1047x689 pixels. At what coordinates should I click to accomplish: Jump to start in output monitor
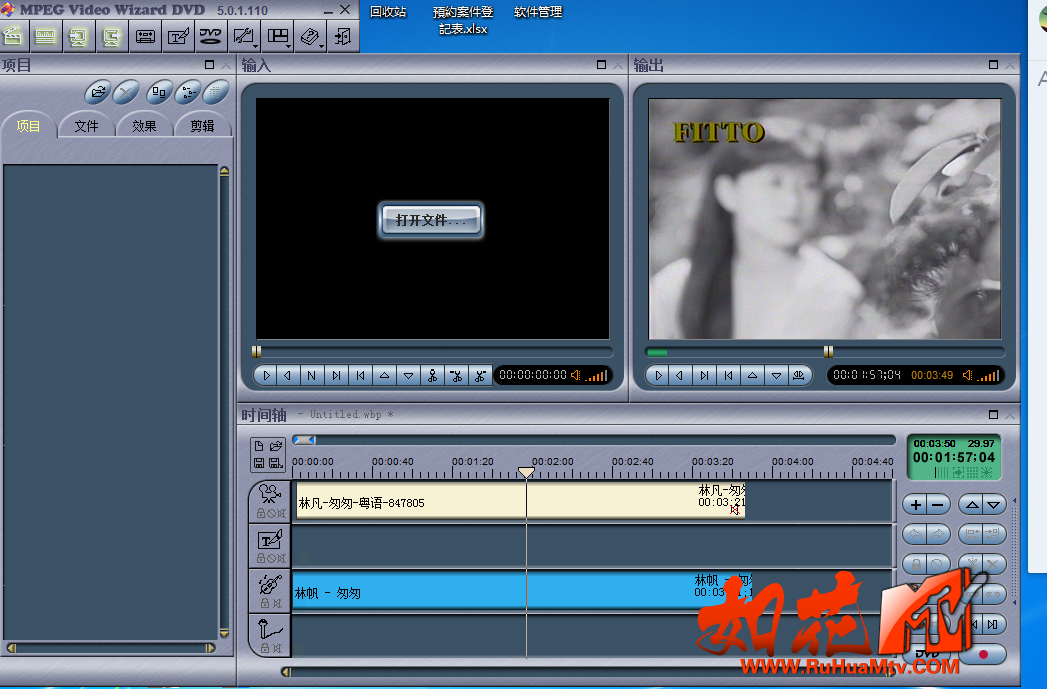point(728,376)
